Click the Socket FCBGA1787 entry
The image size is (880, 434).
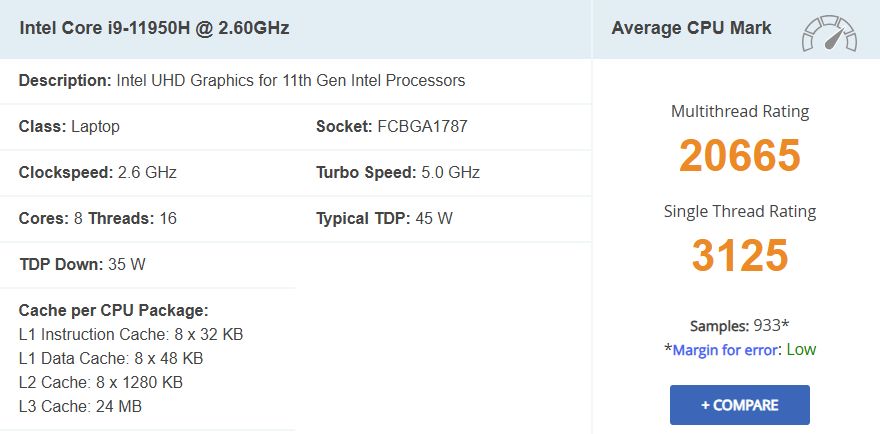[391, 126]
